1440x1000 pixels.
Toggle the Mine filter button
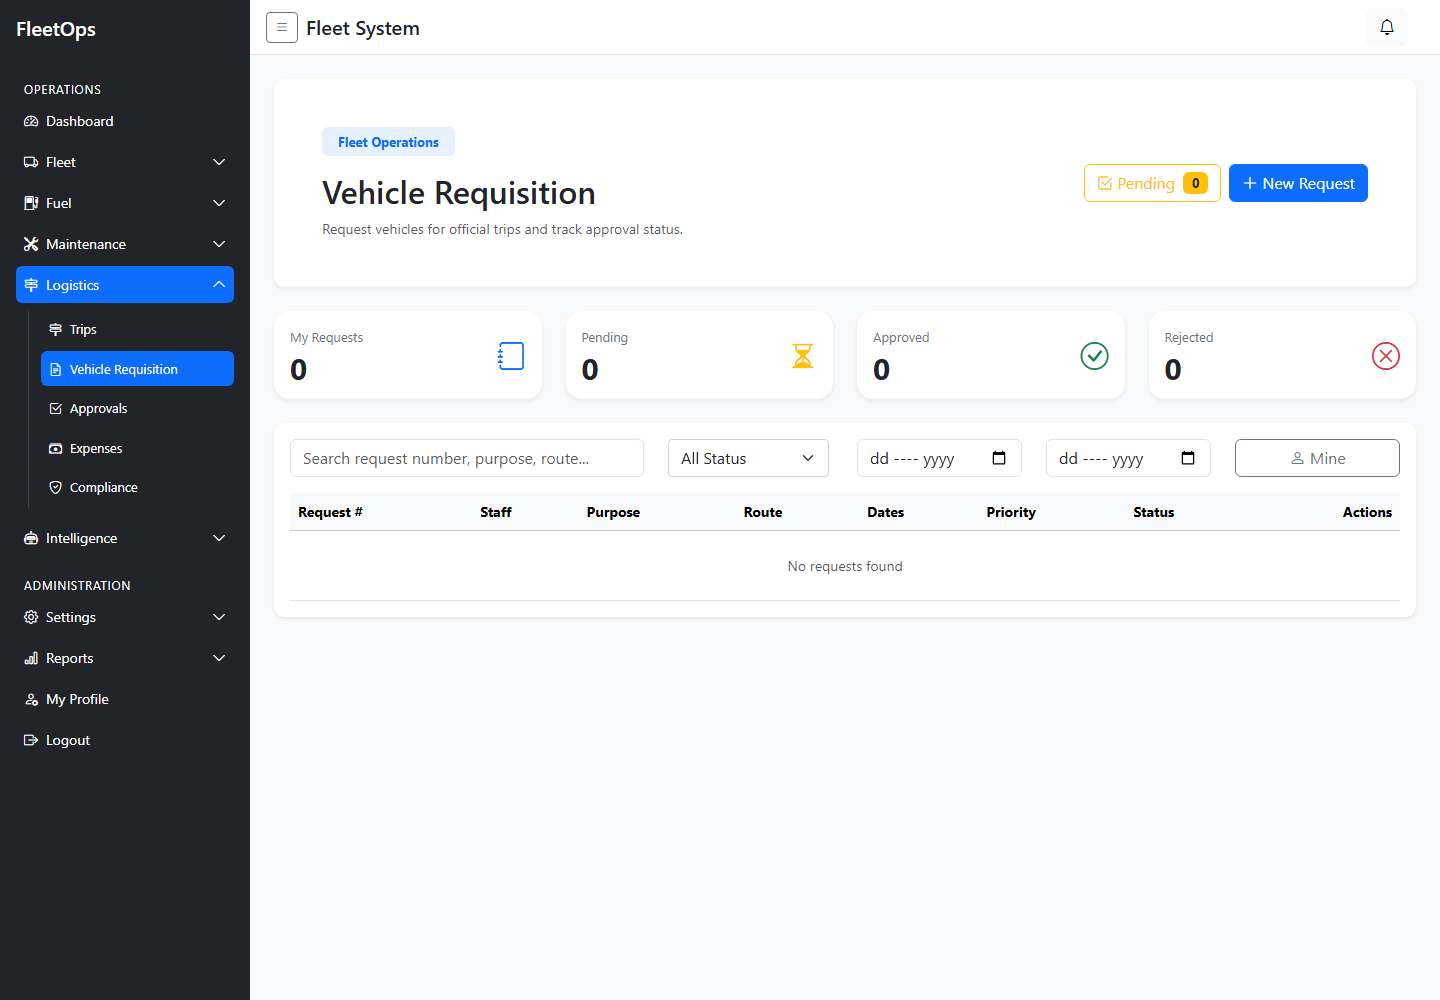(x=1317, y=458)
